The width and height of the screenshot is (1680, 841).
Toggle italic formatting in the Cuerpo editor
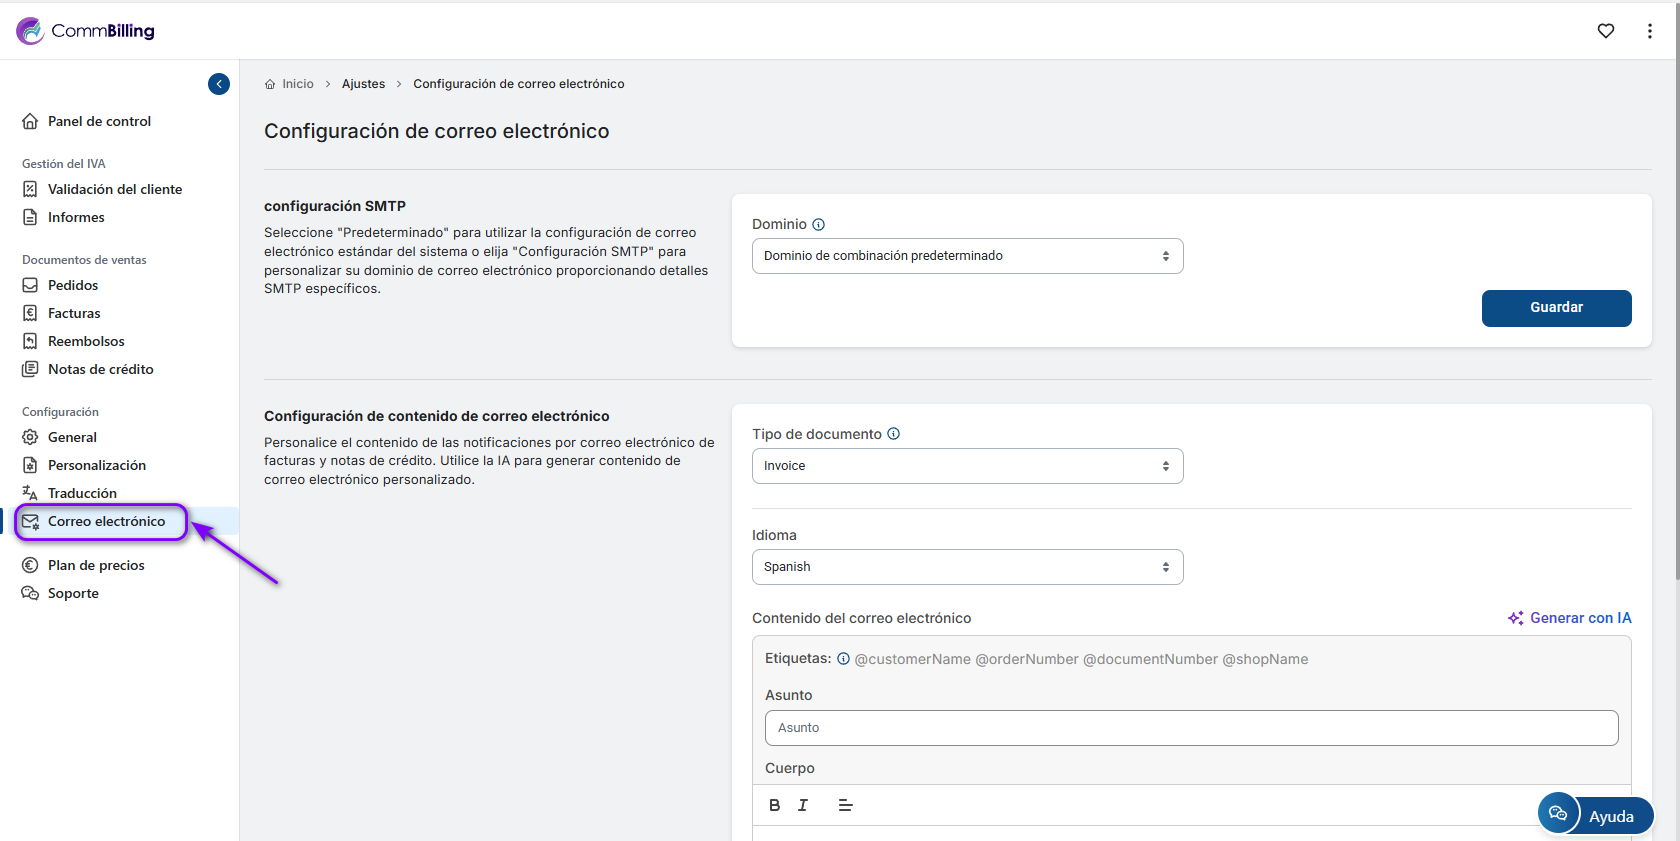pyautogui.click(x=803, y=805)
